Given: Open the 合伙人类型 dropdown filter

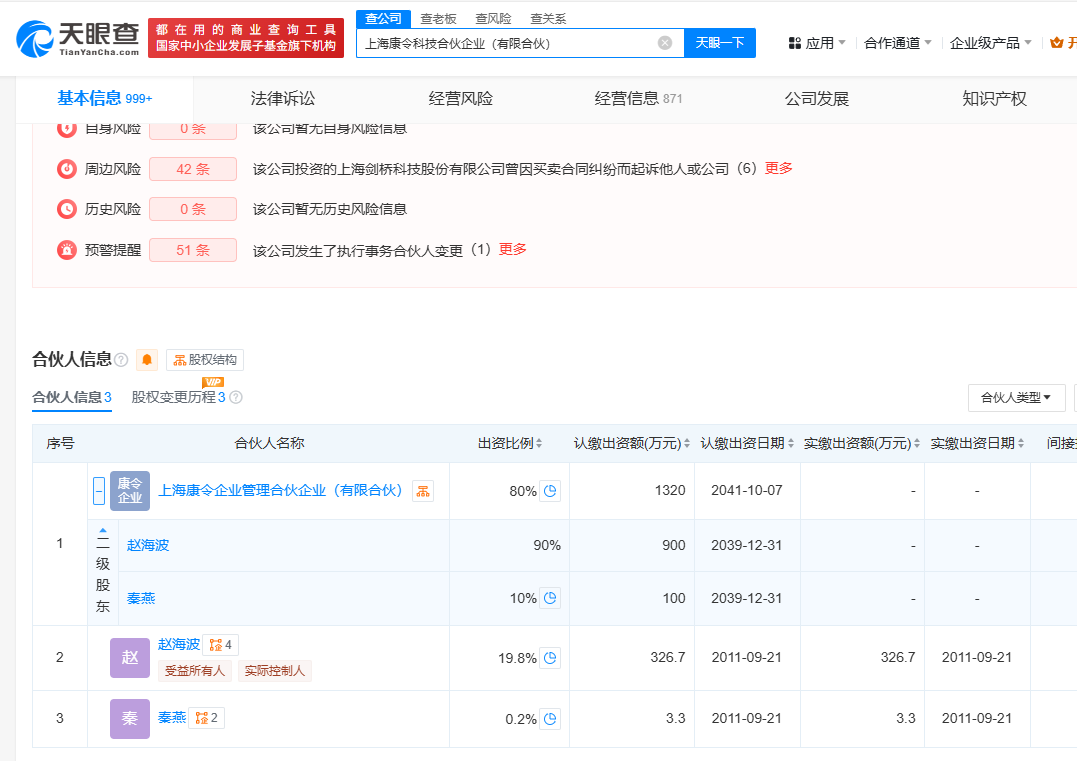Looking at the screenshot, I should [1017, 398].
